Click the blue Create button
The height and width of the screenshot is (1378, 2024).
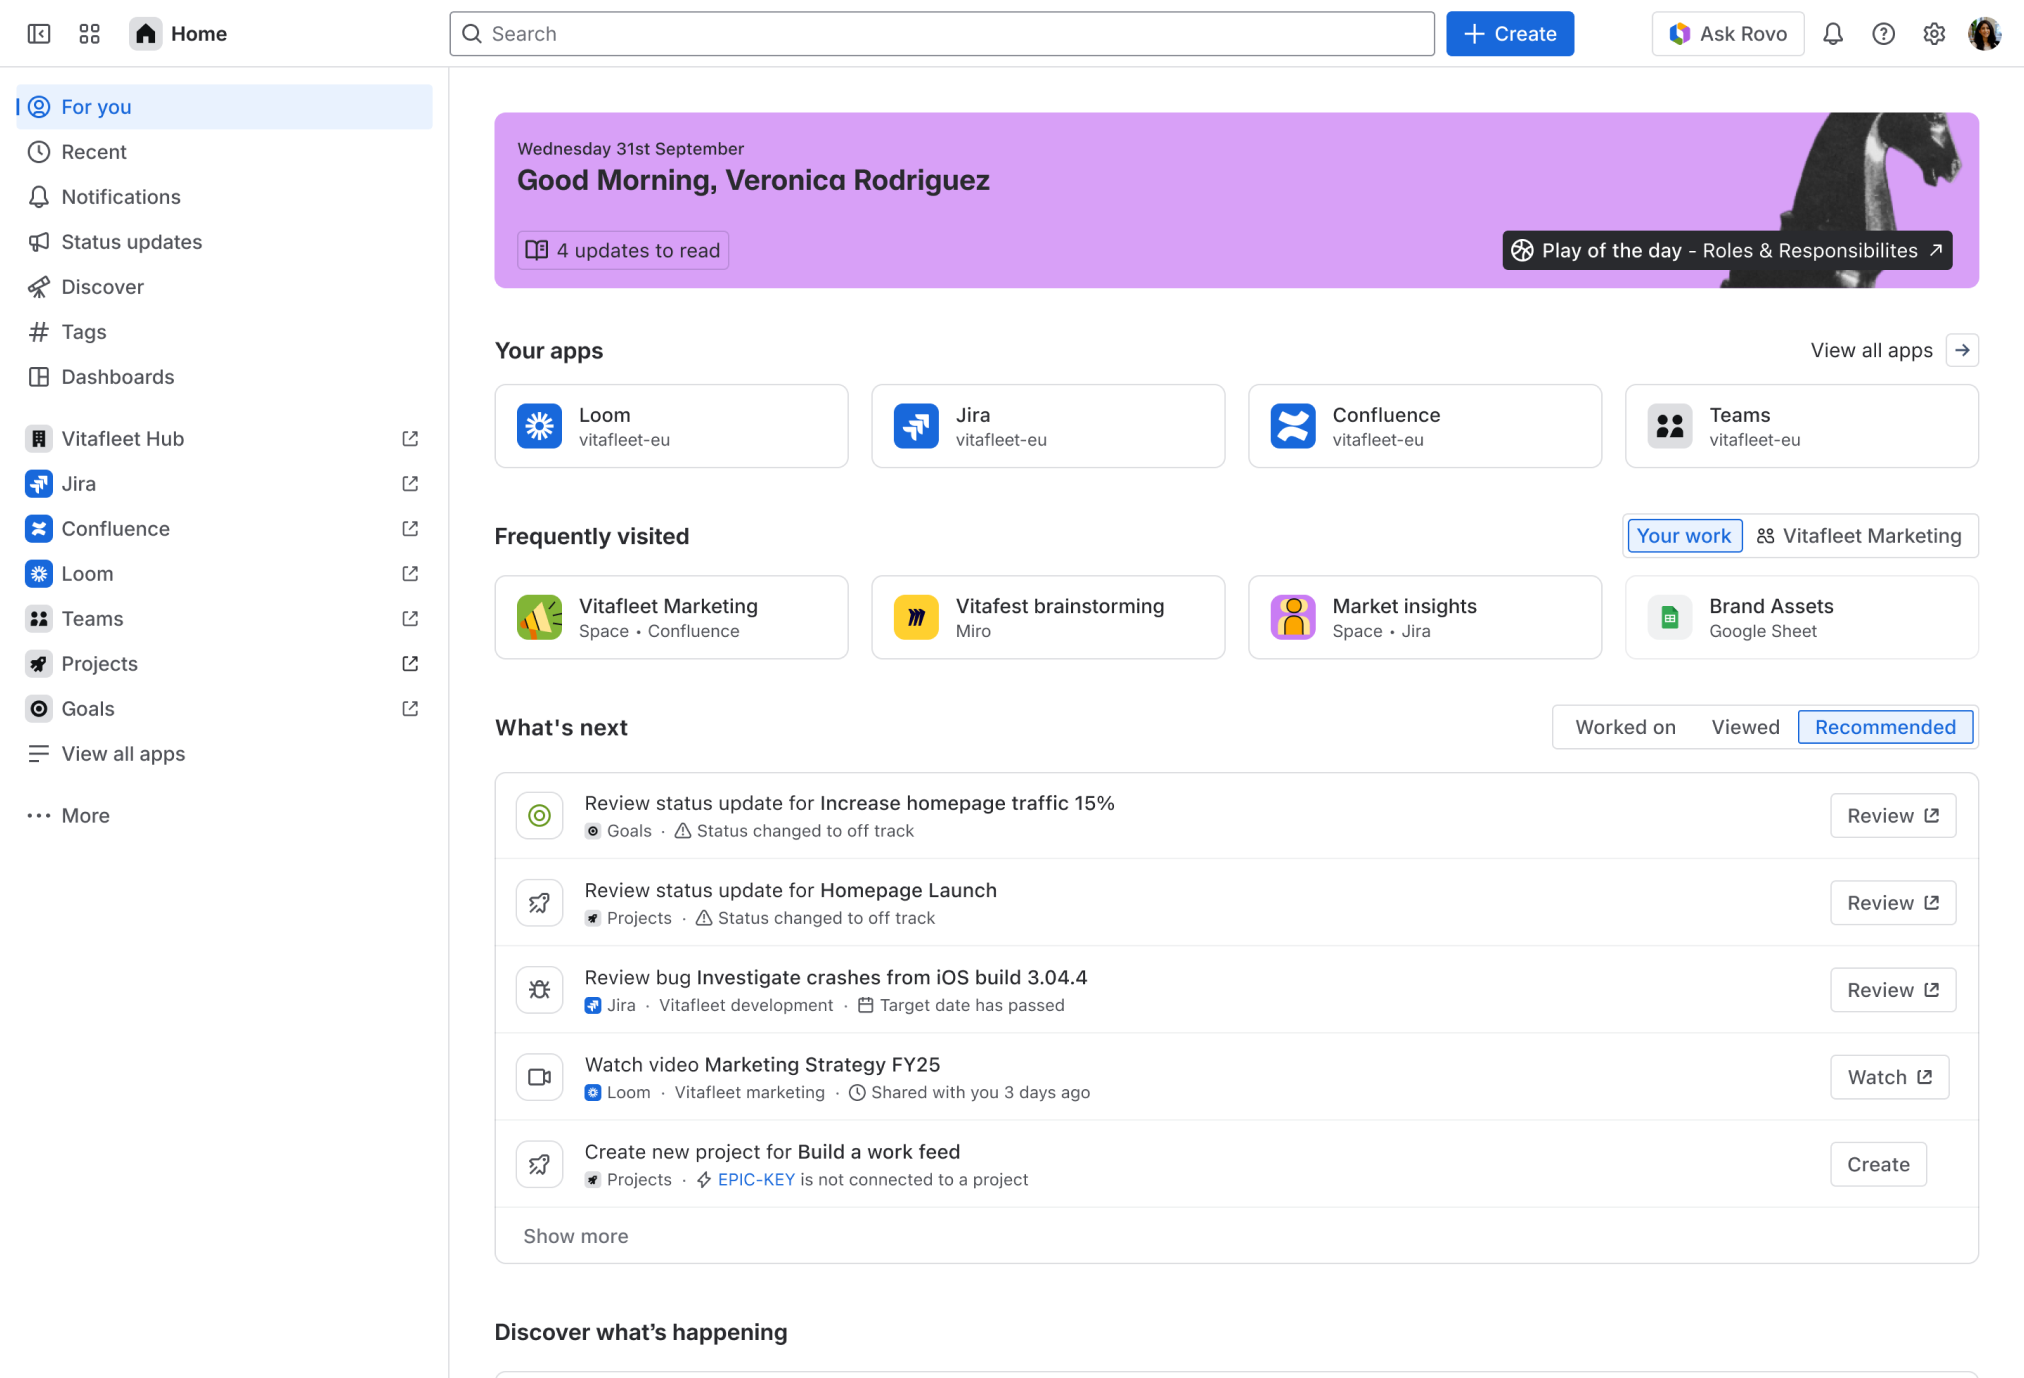click(x=1510, y=34)
